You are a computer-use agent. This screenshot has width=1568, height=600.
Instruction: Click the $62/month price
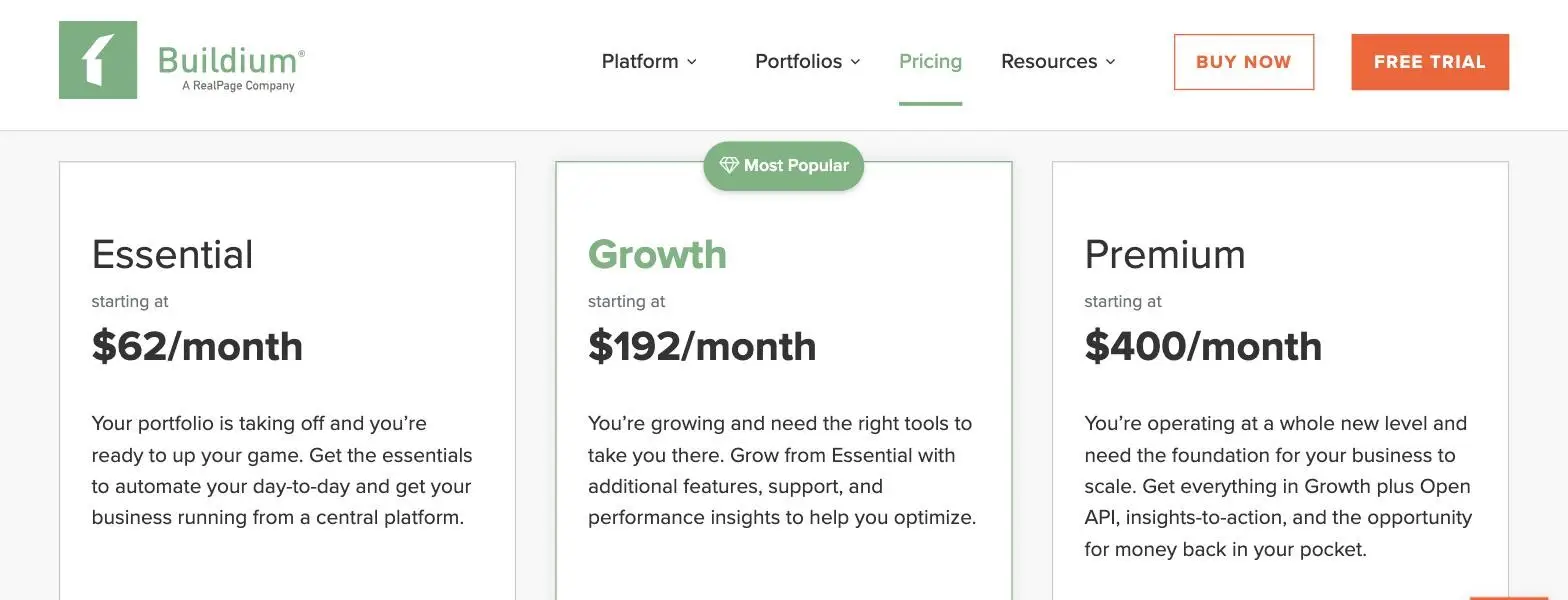[x=197, y=346]
